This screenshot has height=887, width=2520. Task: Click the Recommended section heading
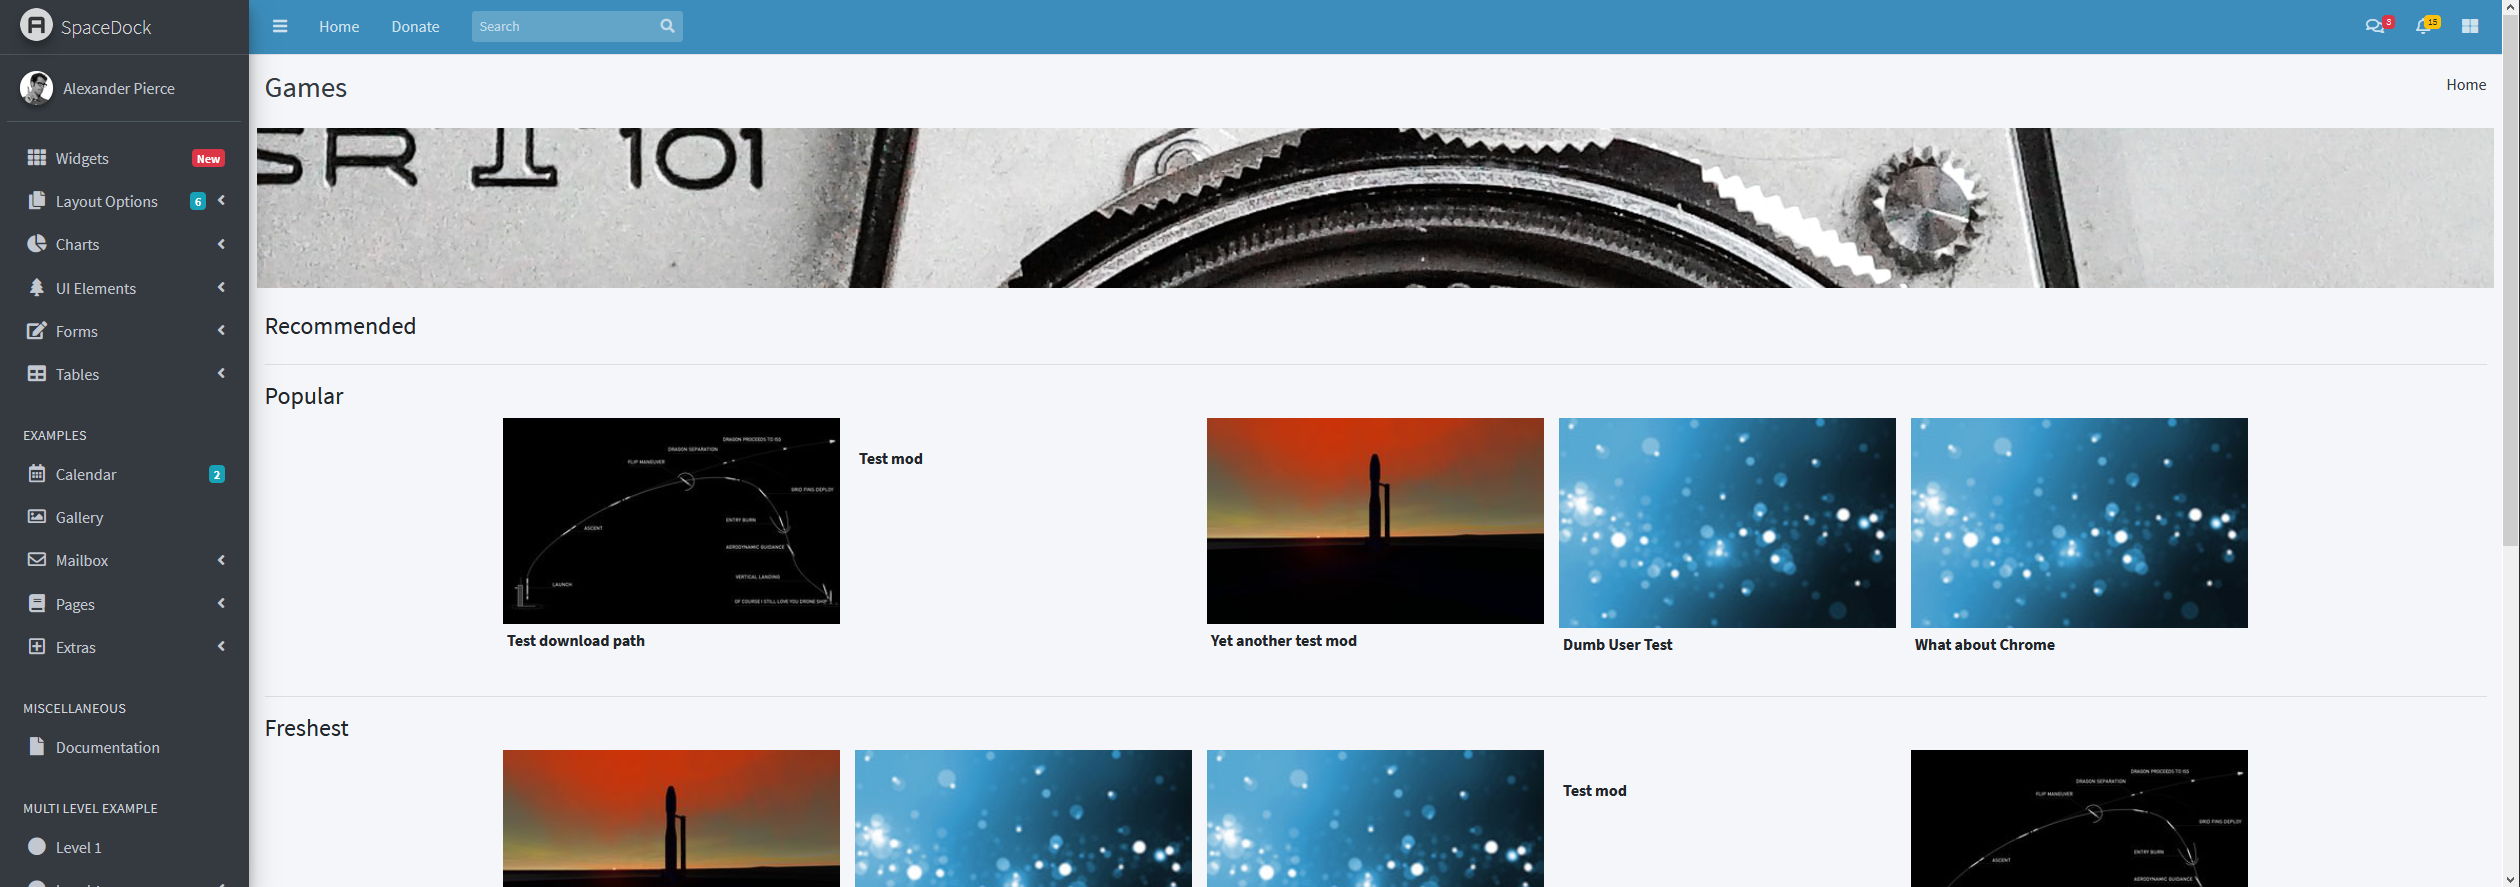click(340, 326)
